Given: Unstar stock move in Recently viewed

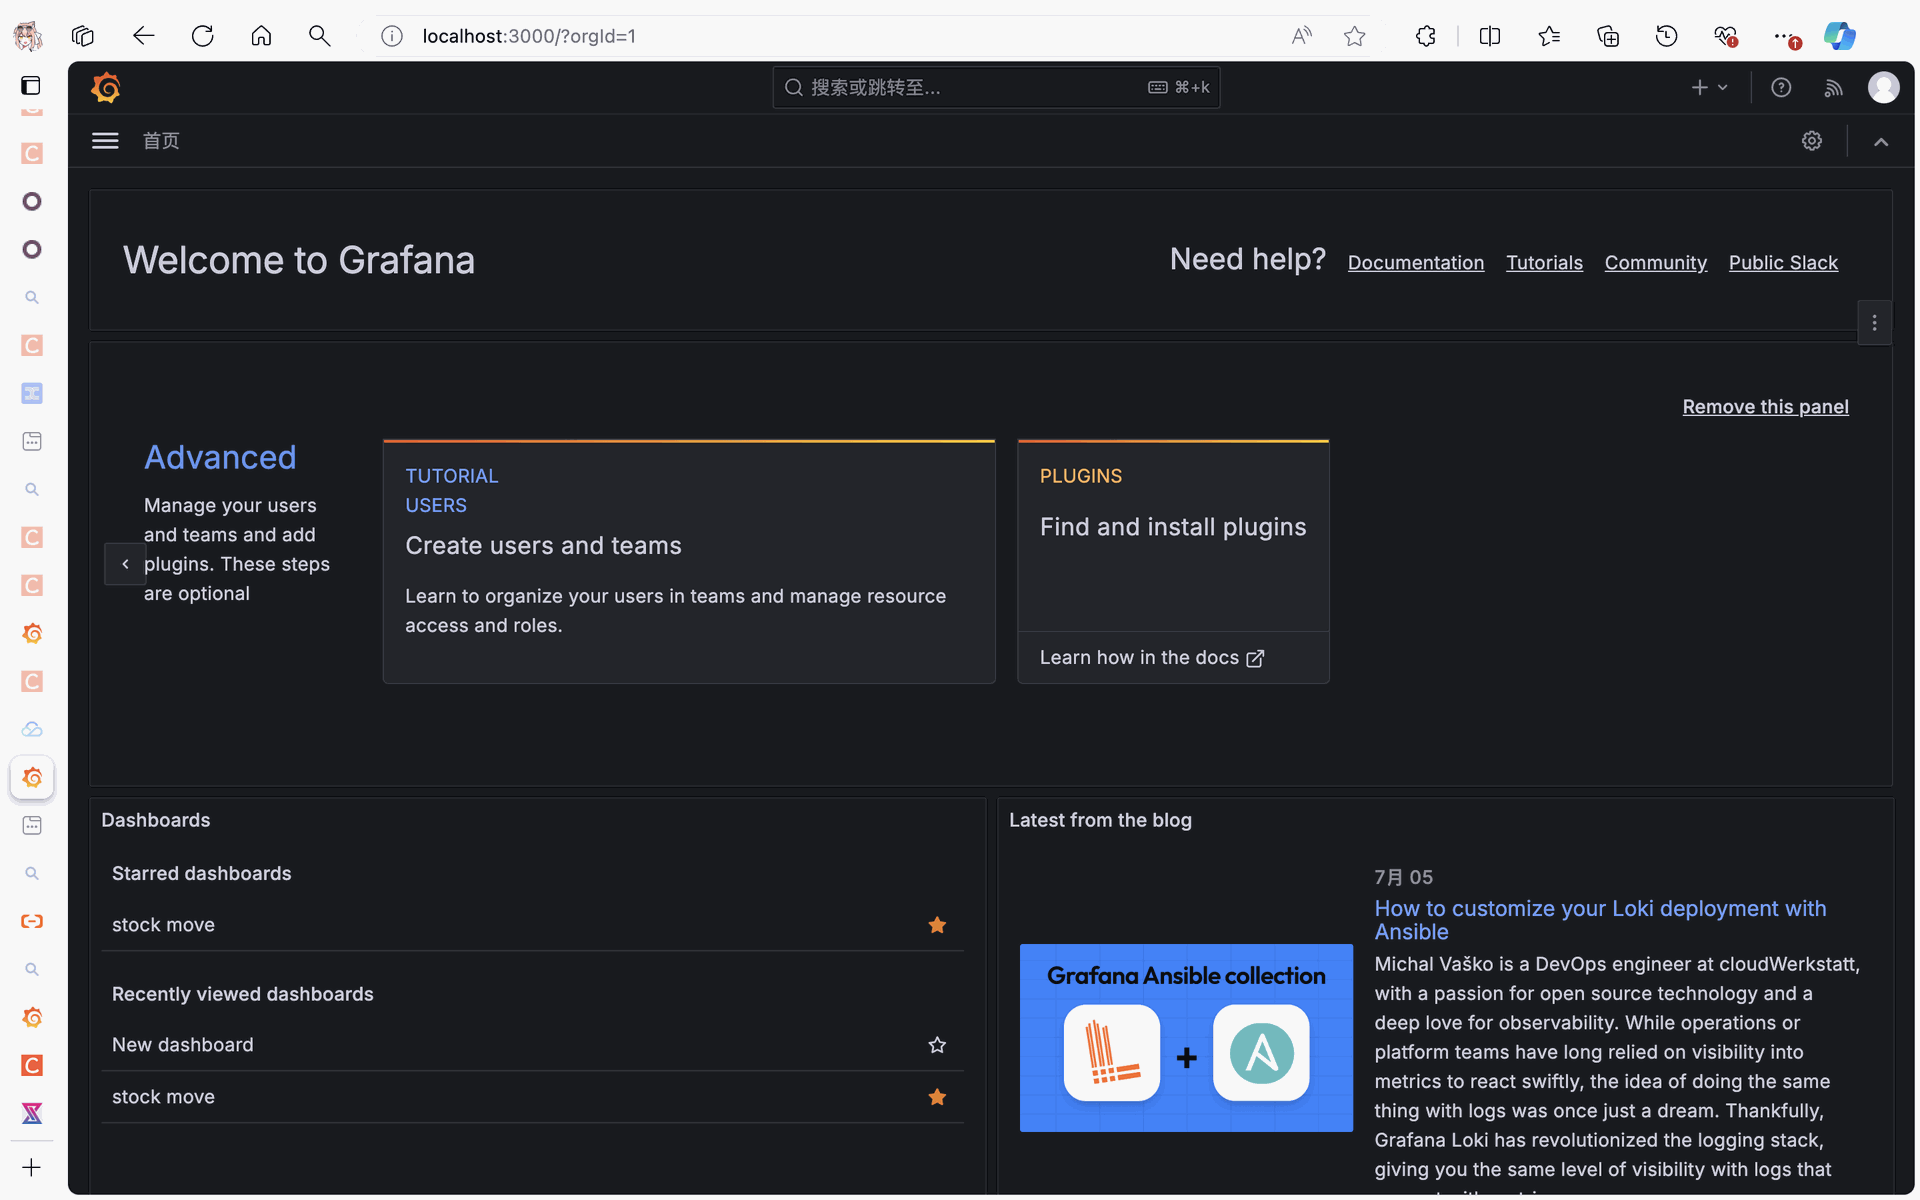Looking at the screenshot, I should pyautogui.click(x=937, y=1097).
